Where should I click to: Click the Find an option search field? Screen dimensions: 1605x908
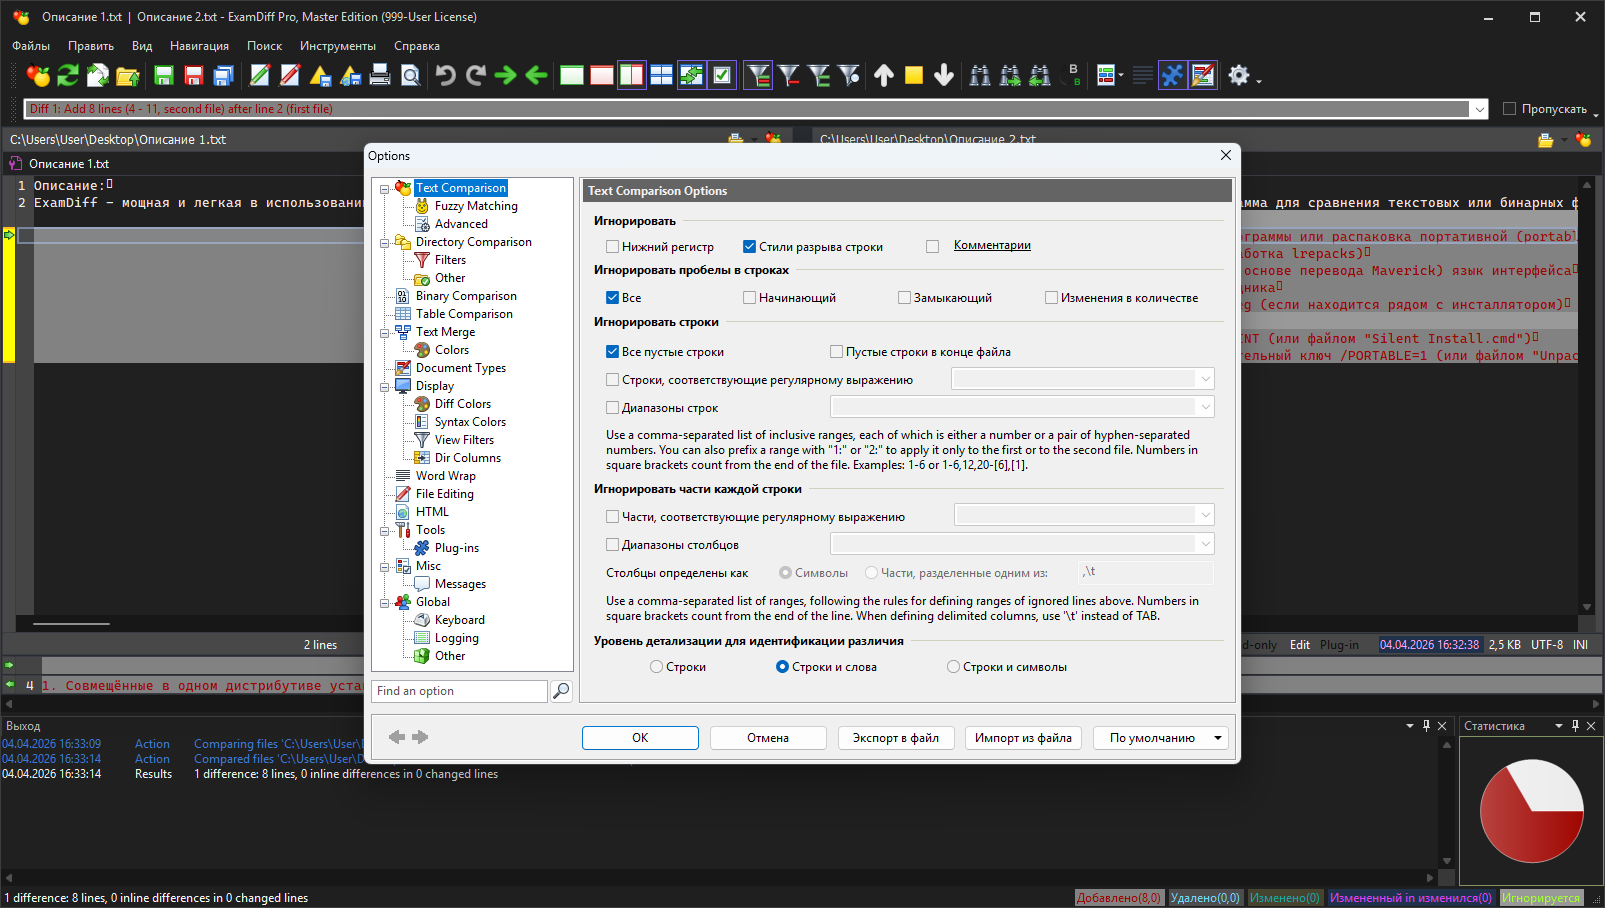click(460, 691)
